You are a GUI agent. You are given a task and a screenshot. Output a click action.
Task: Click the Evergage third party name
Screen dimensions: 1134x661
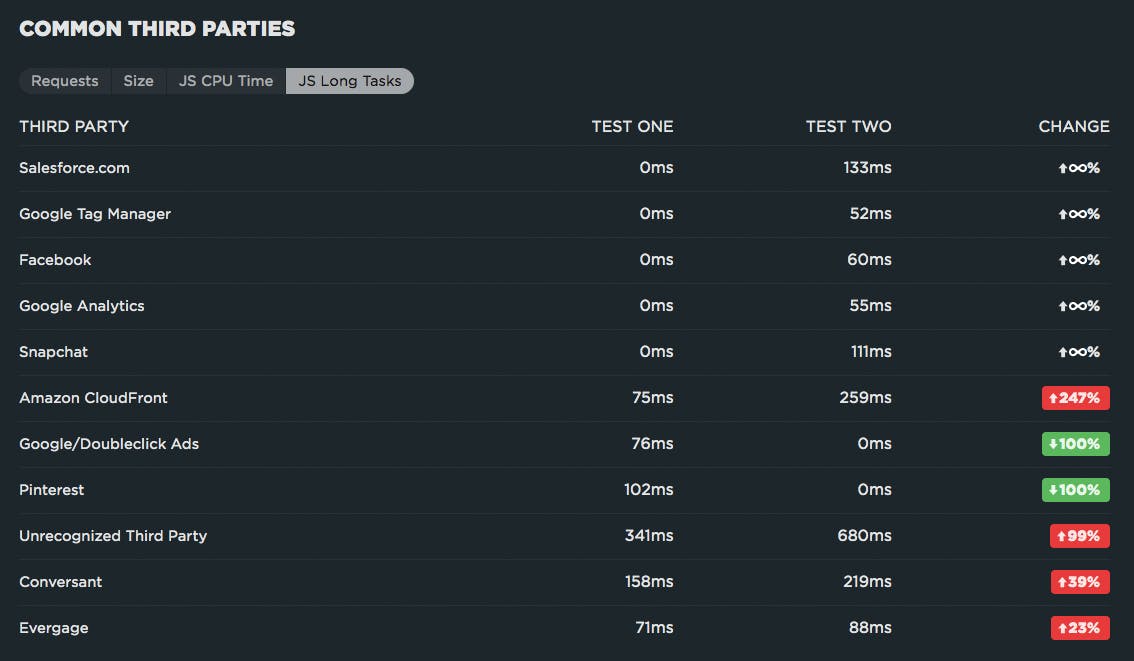click(x=54, y=627)
